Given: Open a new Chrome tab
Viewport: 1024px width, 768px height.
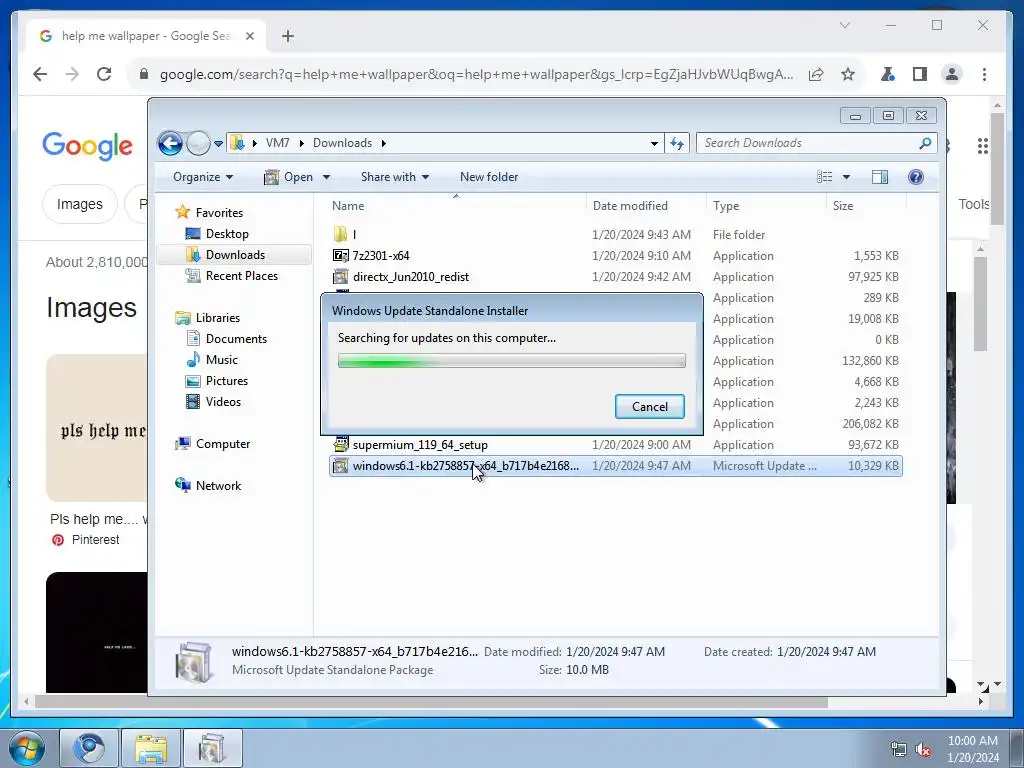Looking at the screenshot, I should [288, 36].
